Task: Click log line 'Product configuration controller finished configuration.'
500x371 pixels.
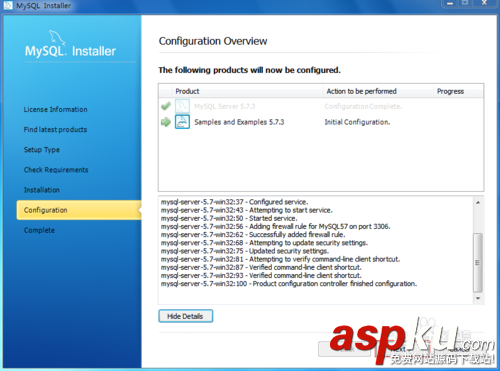Action: (289, 284)
